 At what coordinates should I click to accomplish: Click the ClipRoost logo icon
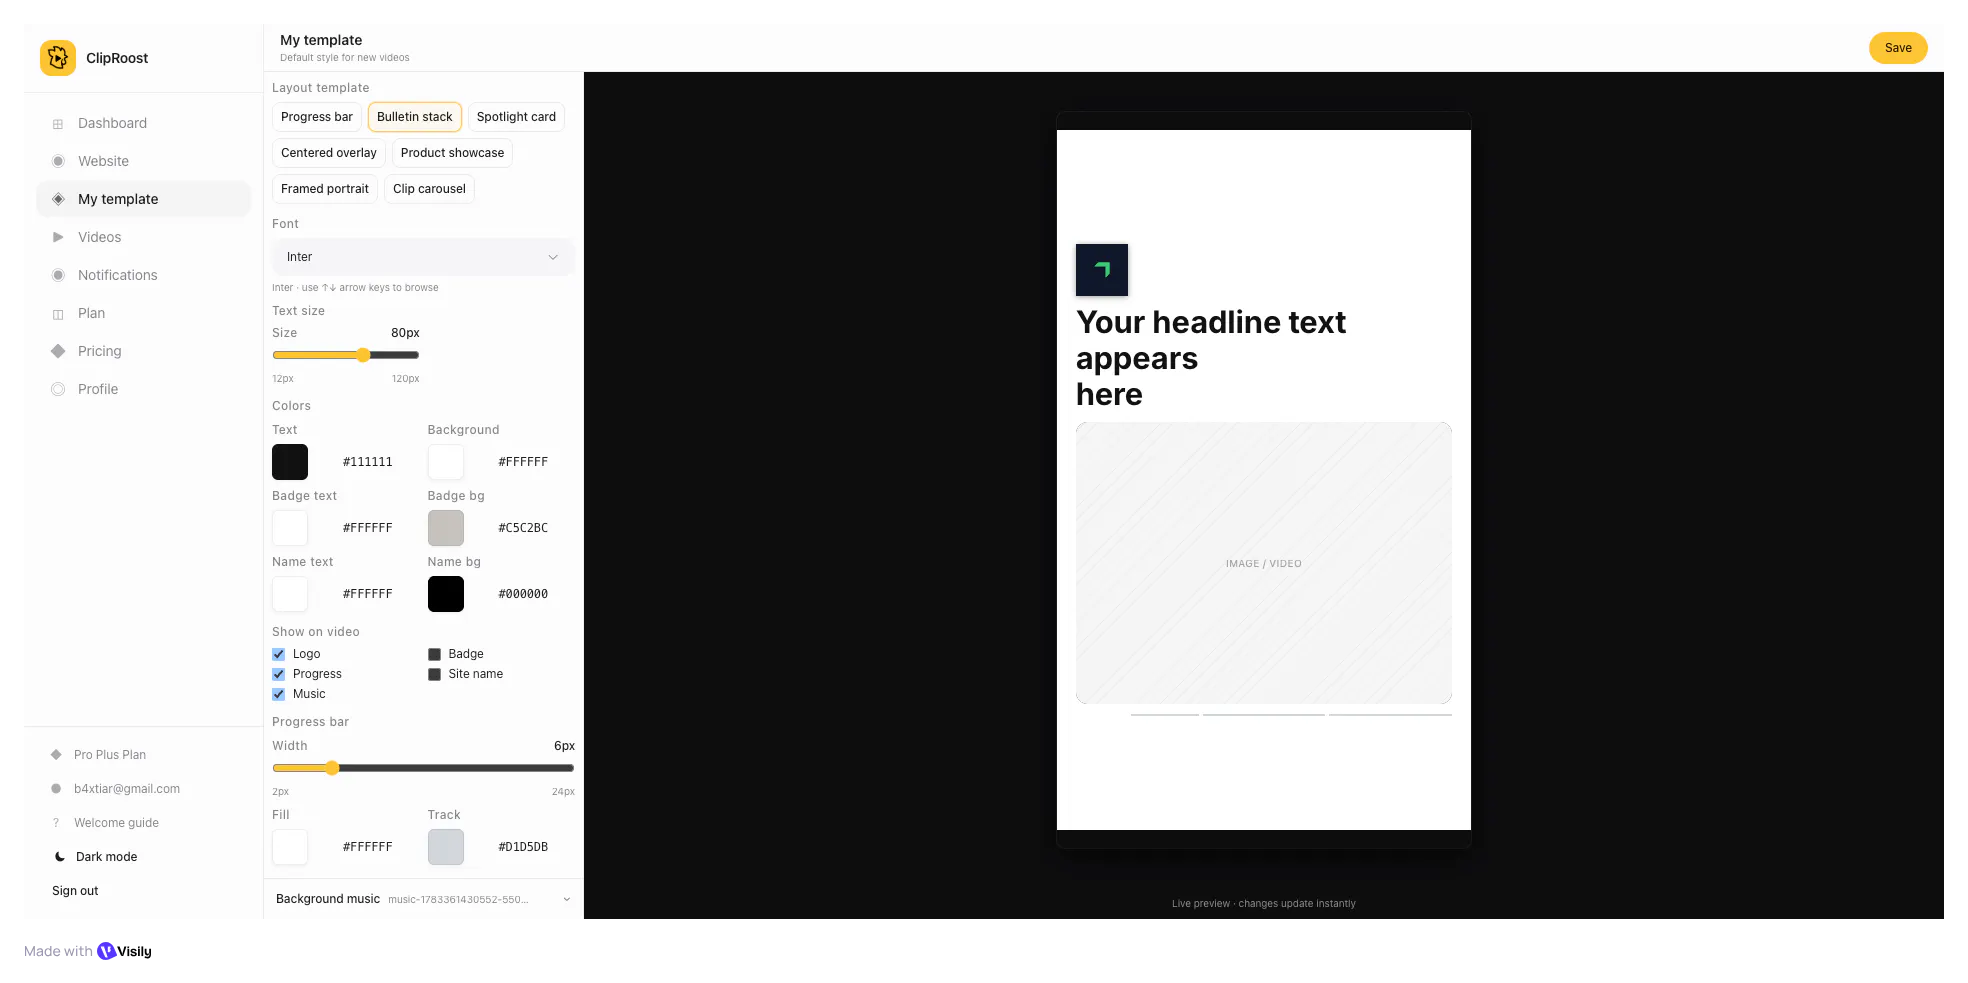pyautogui.click(x=58, y=58)
